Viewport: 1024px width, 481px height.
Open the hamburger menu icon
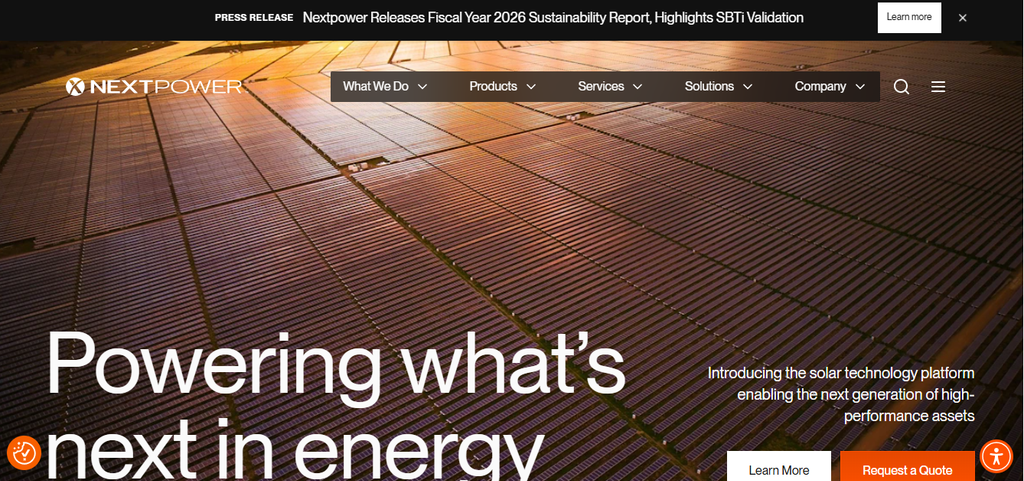coord(938,87)
